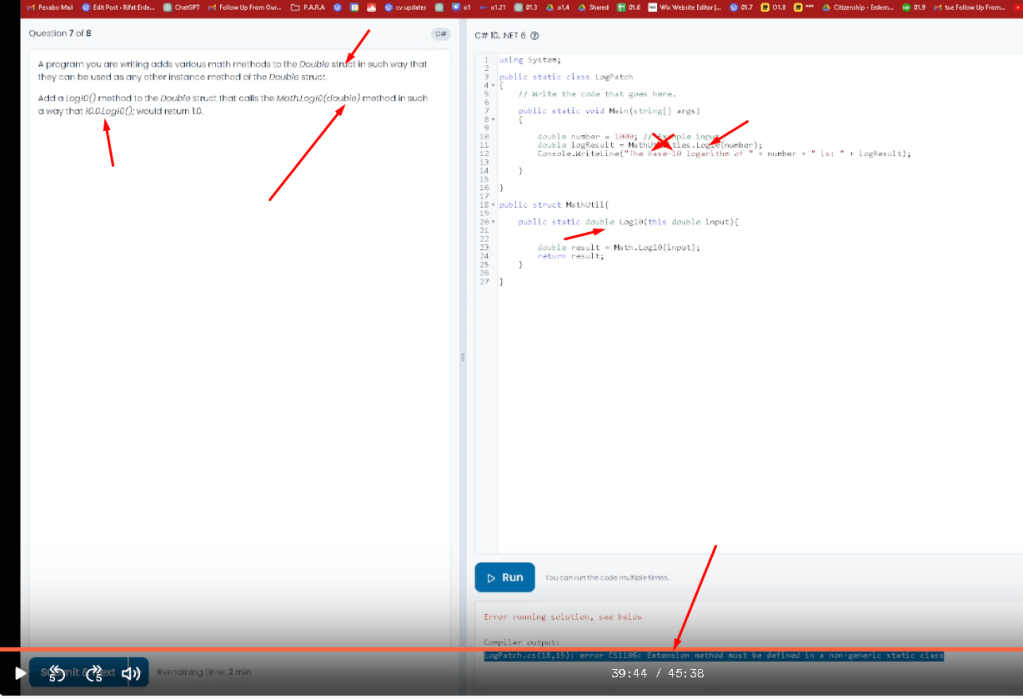Open the C# 10 .NET 6 help icon
The width and height of the screenshot is (1023, 699).
point(535,35)
